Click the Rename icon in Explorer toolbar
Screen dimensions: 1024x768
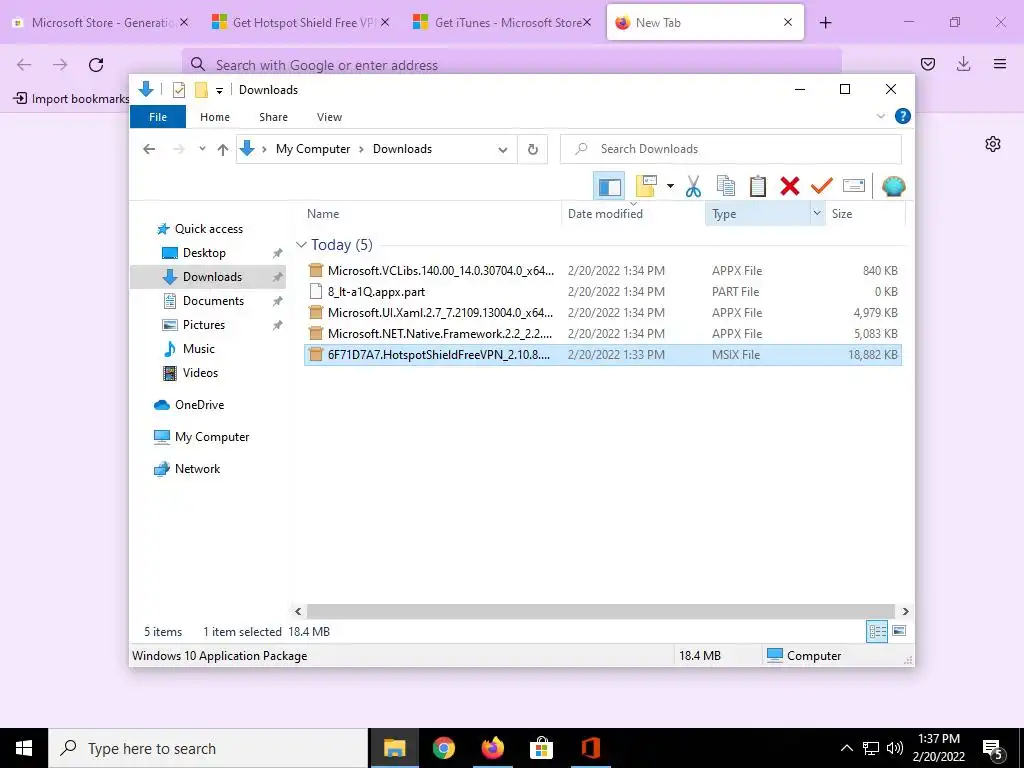click(854, 186)
